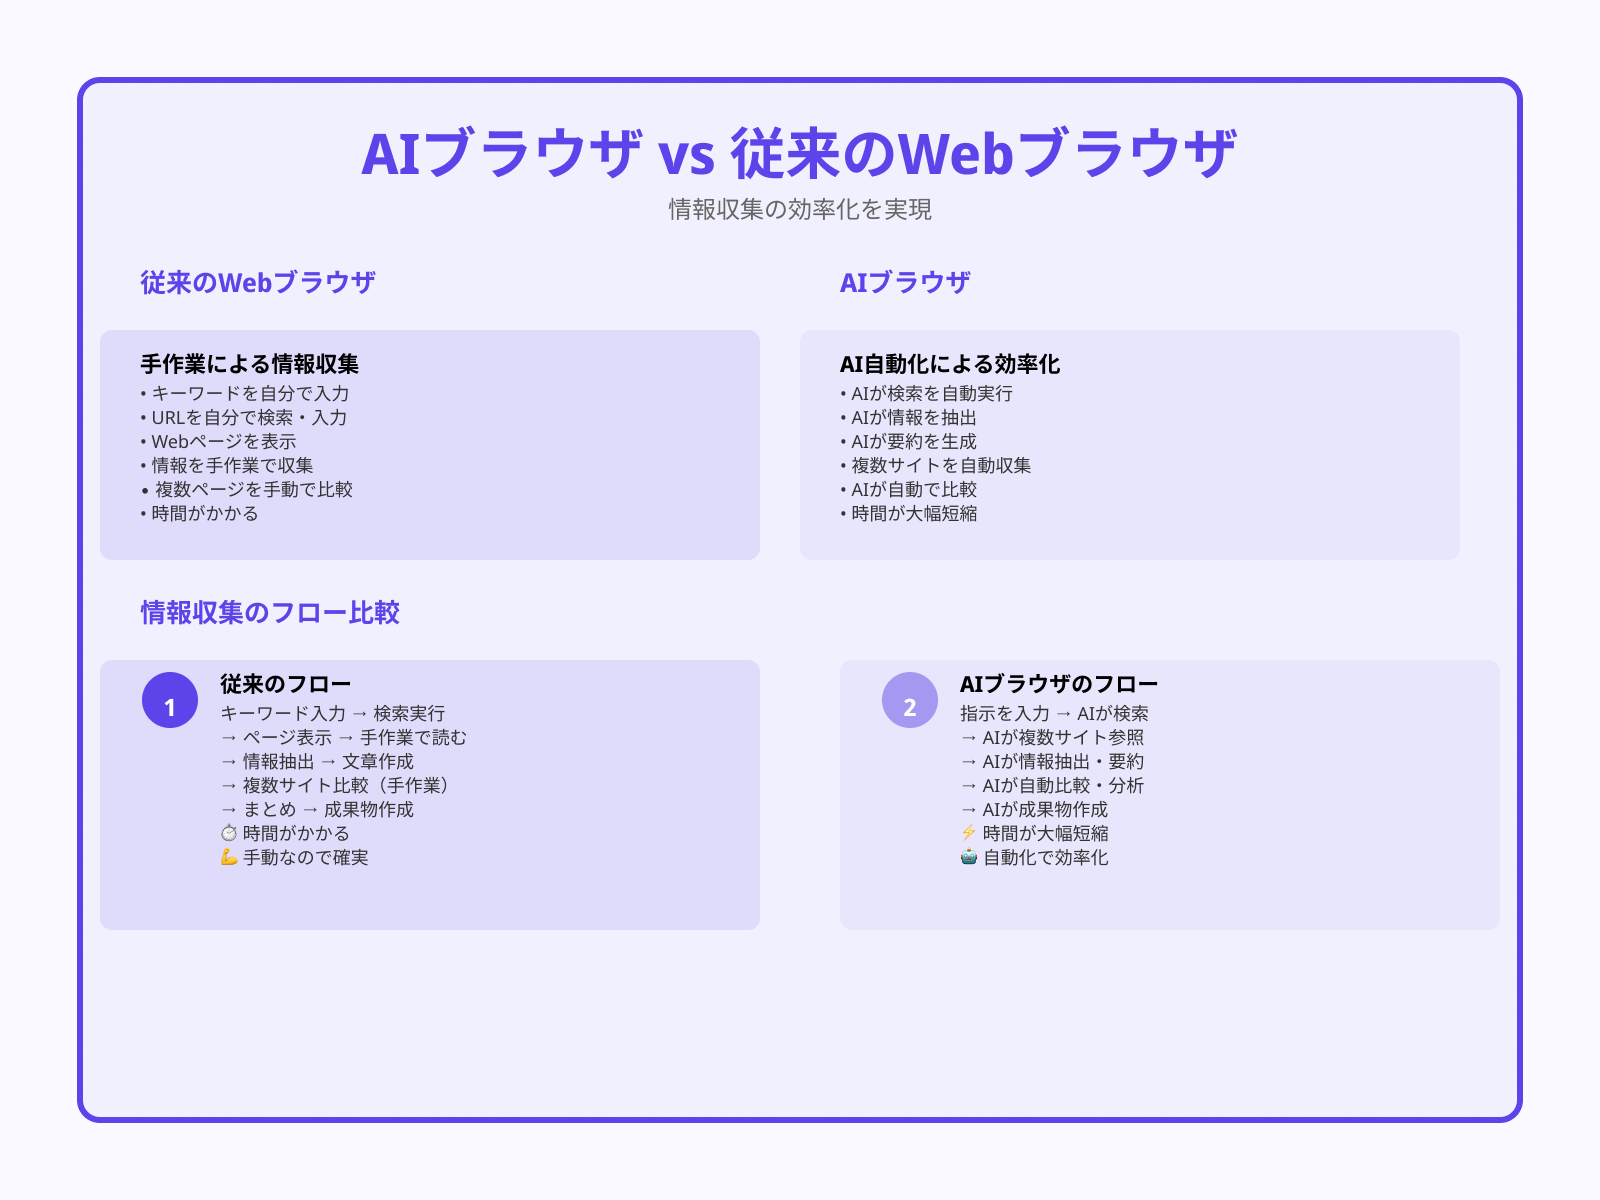Viewport: 1600px width, 1200px height.
Task: Click the flexed arm icon beside 手動なので確実
Action: [230, 857]
